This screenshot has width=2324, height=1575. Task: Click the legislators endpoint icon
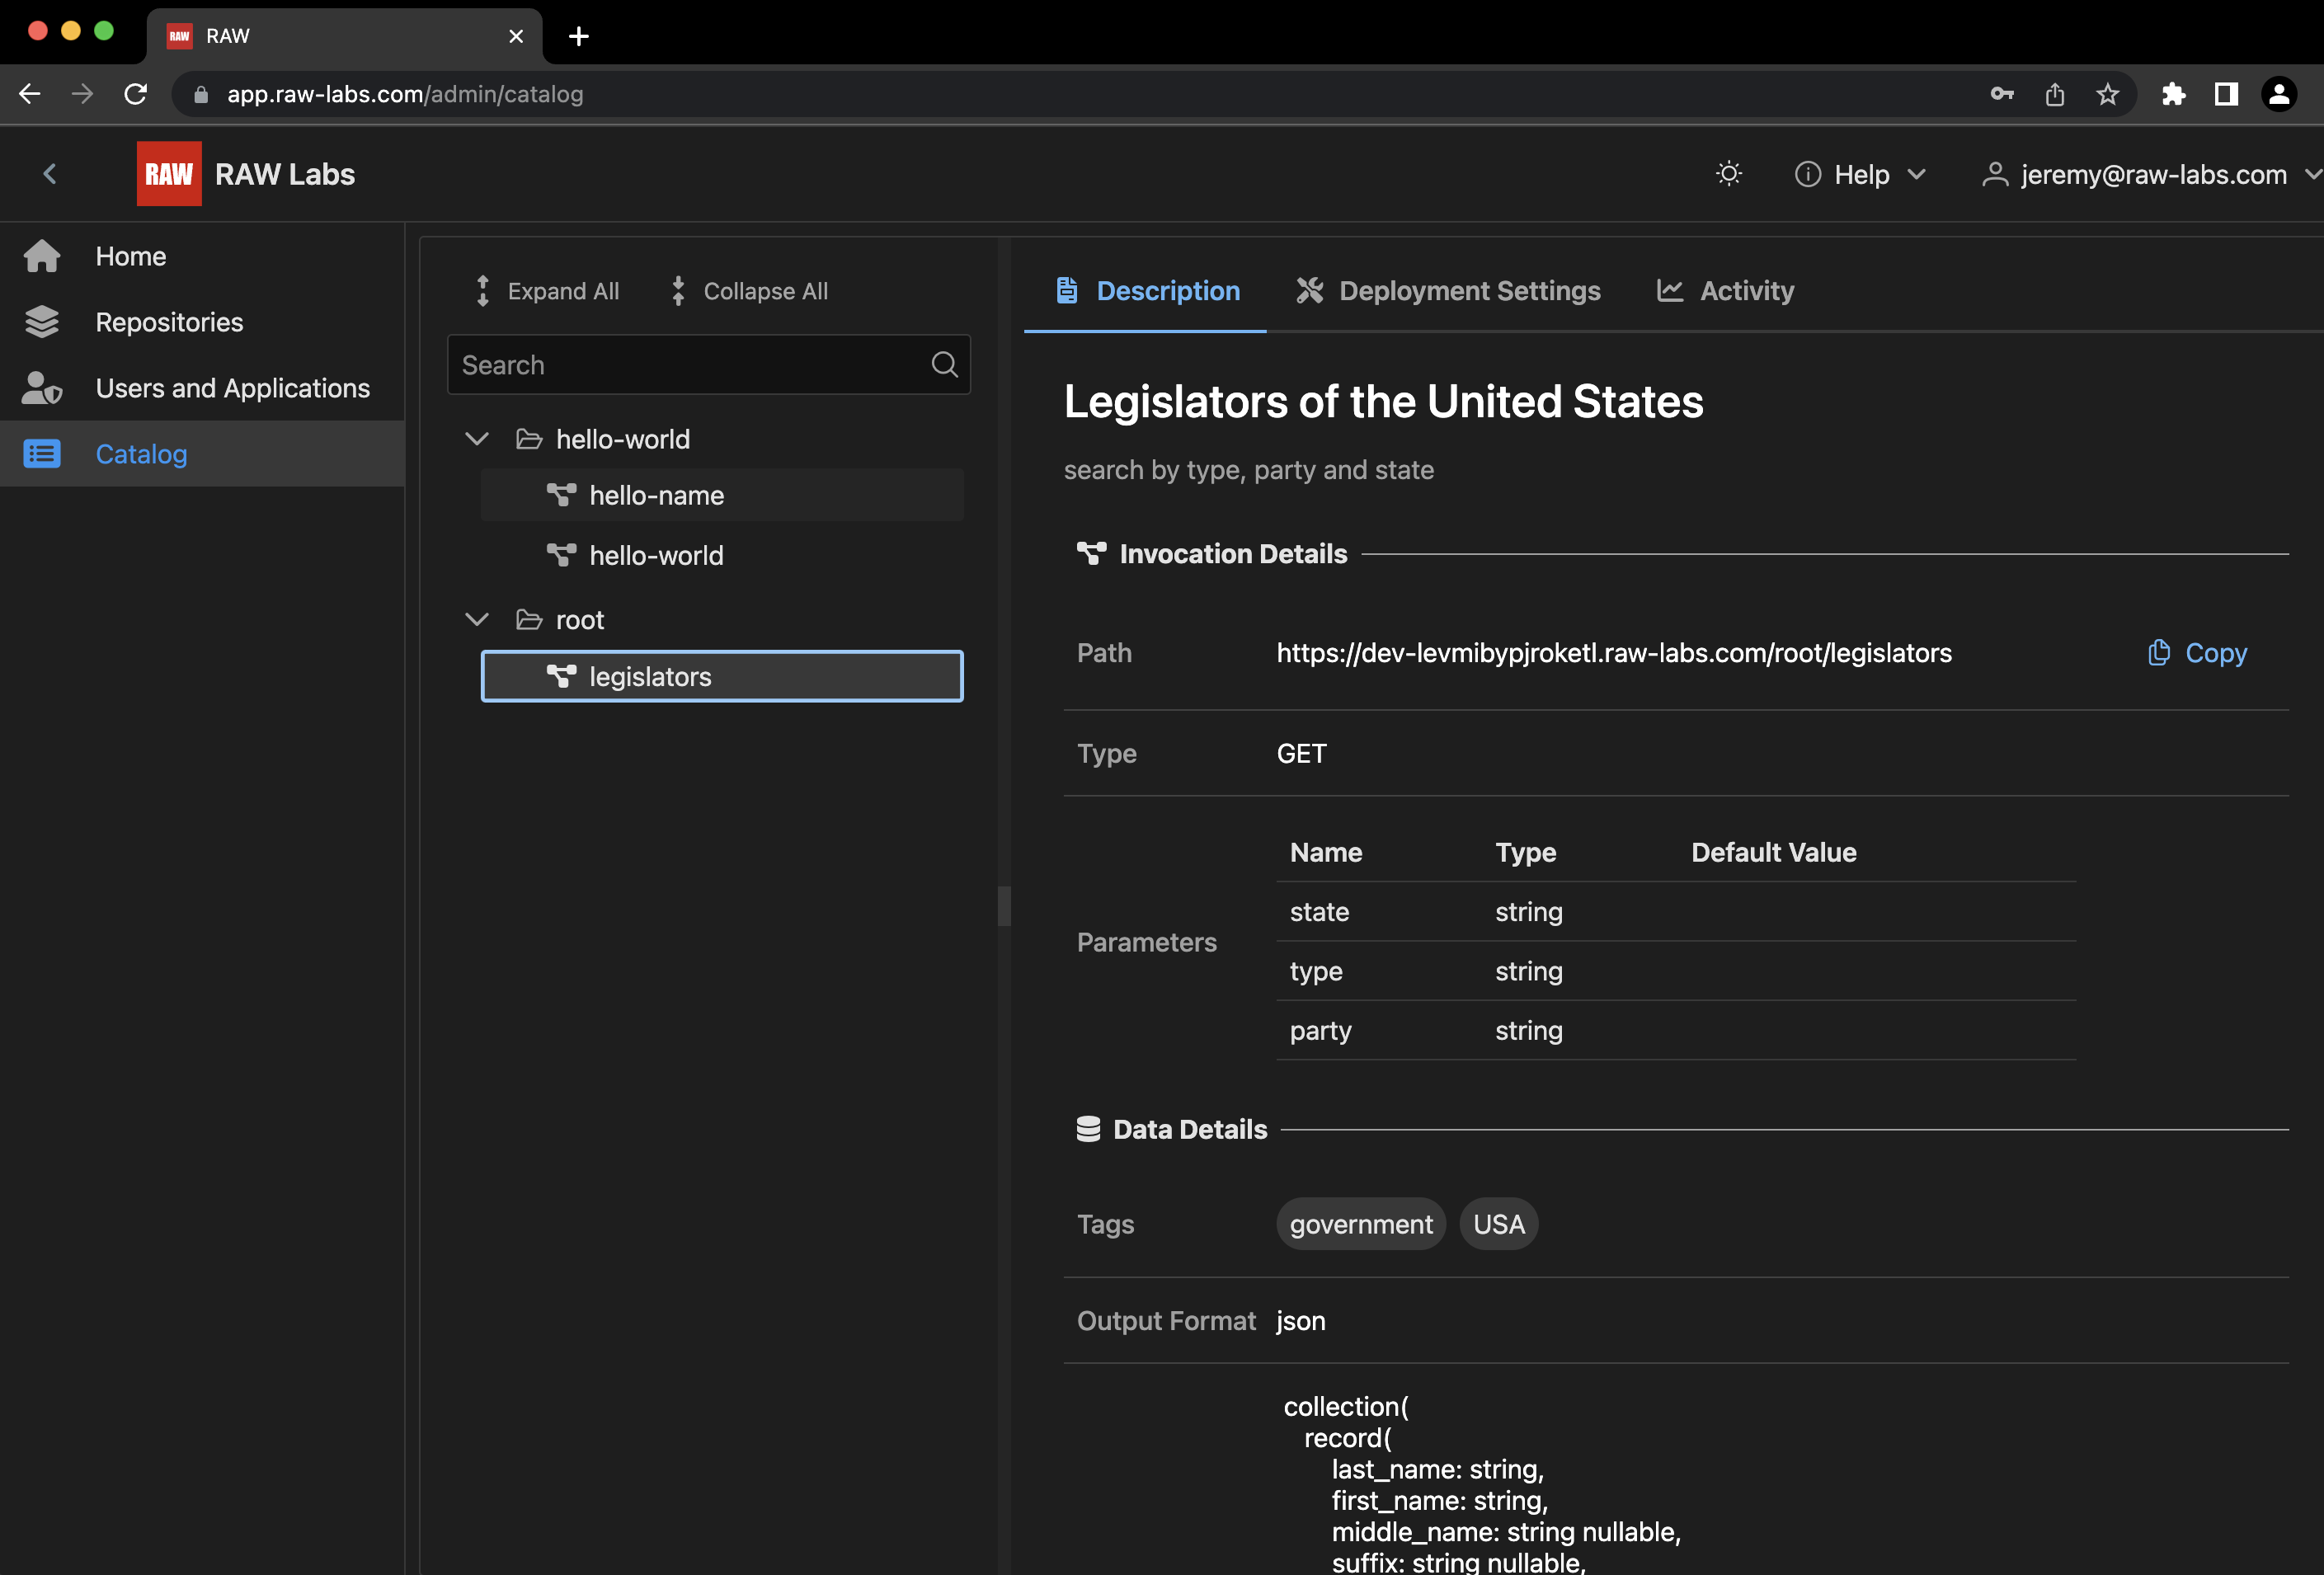pos(561,677)
